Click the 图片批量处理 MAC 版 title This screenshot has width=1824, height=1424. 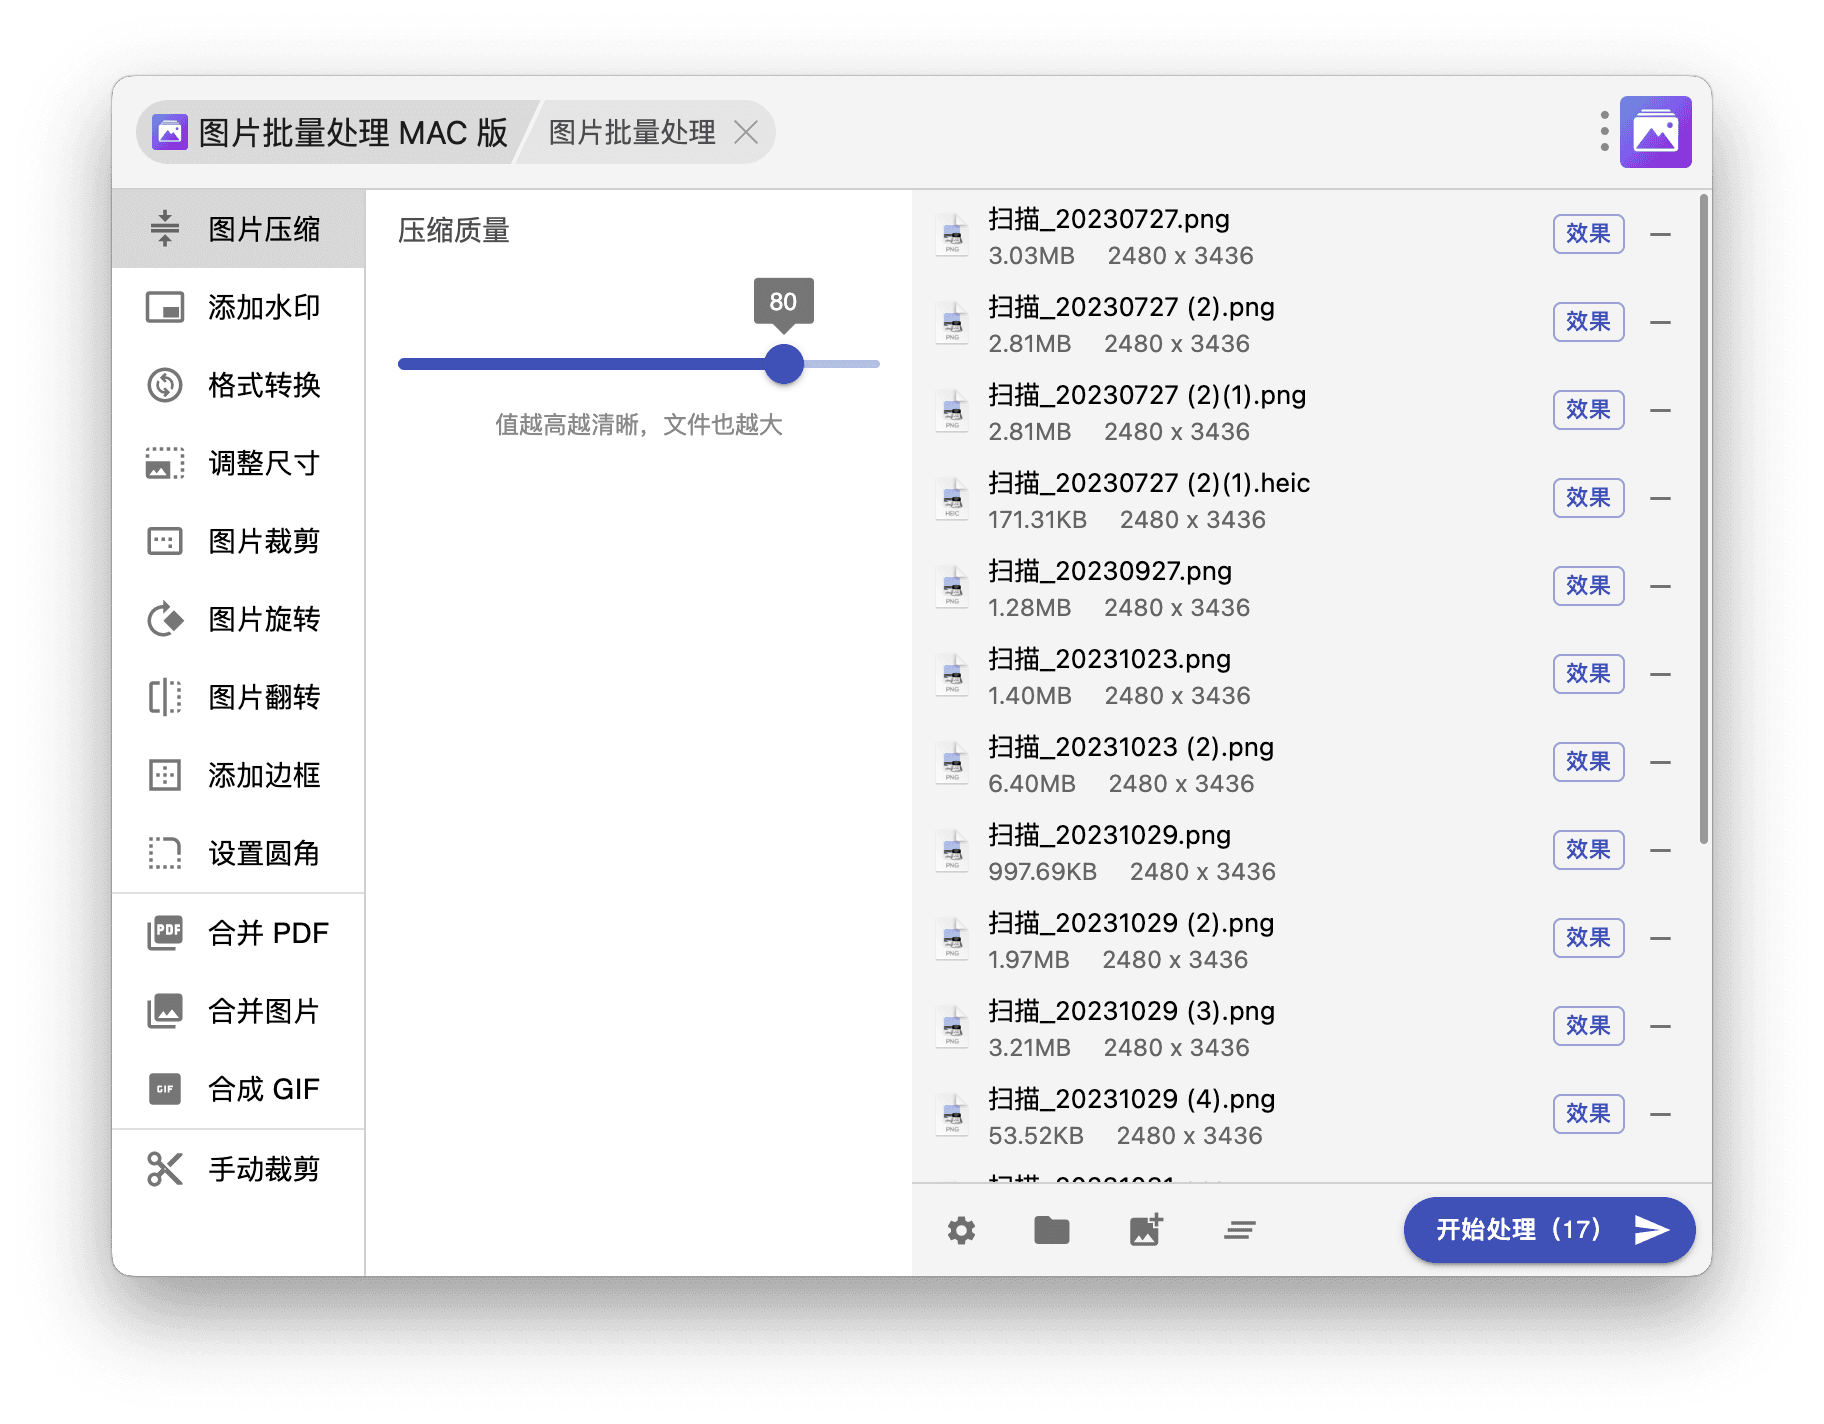click(353, 132)
